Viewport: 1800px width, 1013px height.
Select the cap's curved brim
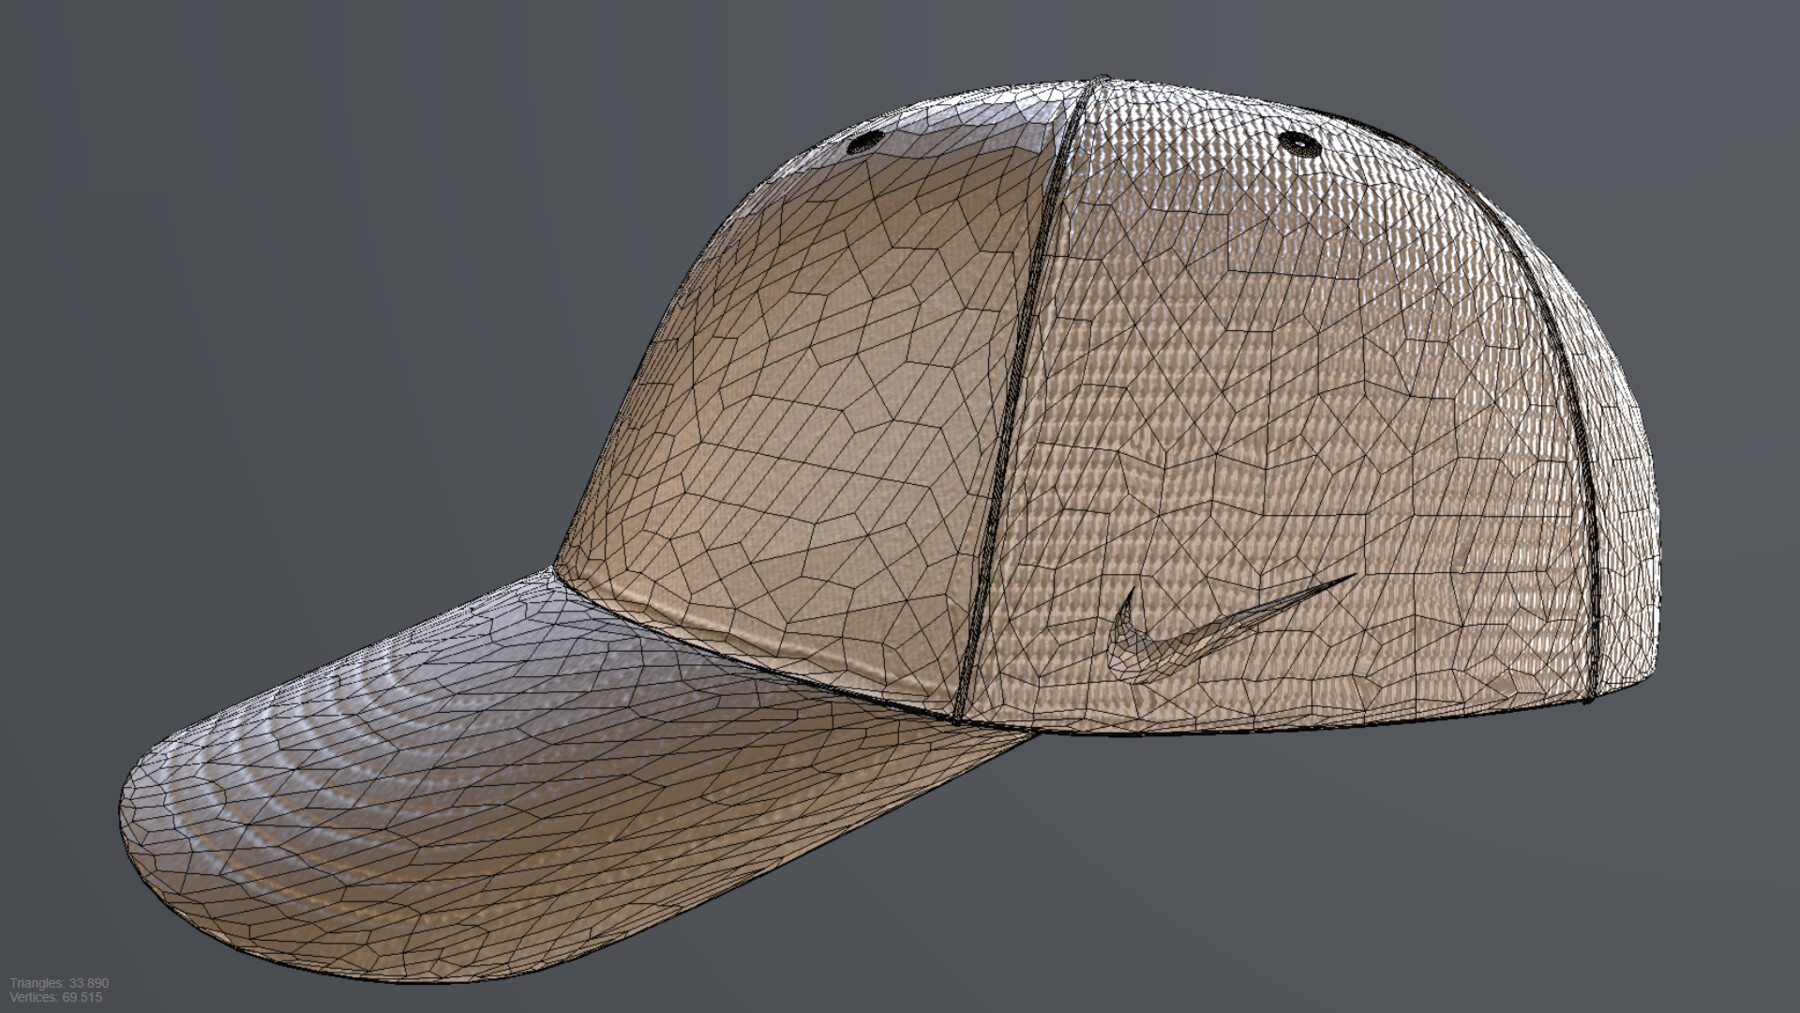tap(450, 780)
